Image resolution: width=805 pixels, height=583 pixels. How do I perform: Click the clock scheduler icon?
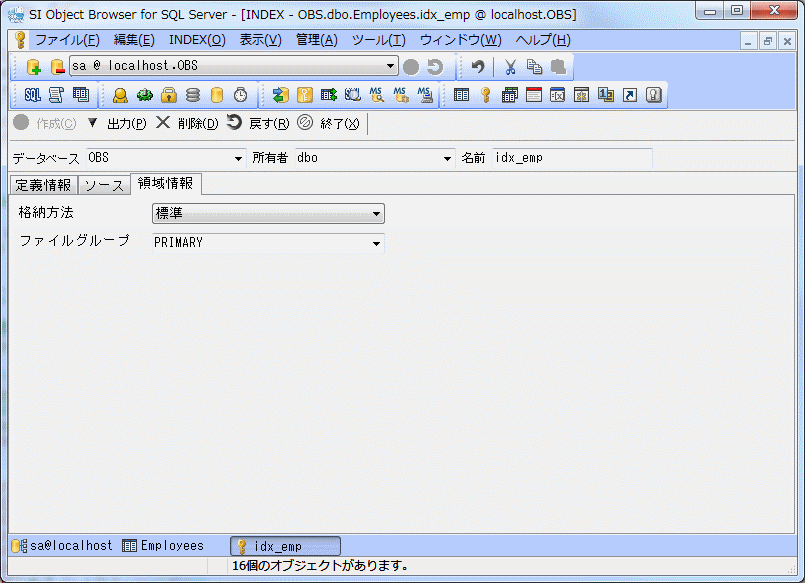tap(241, 95)
